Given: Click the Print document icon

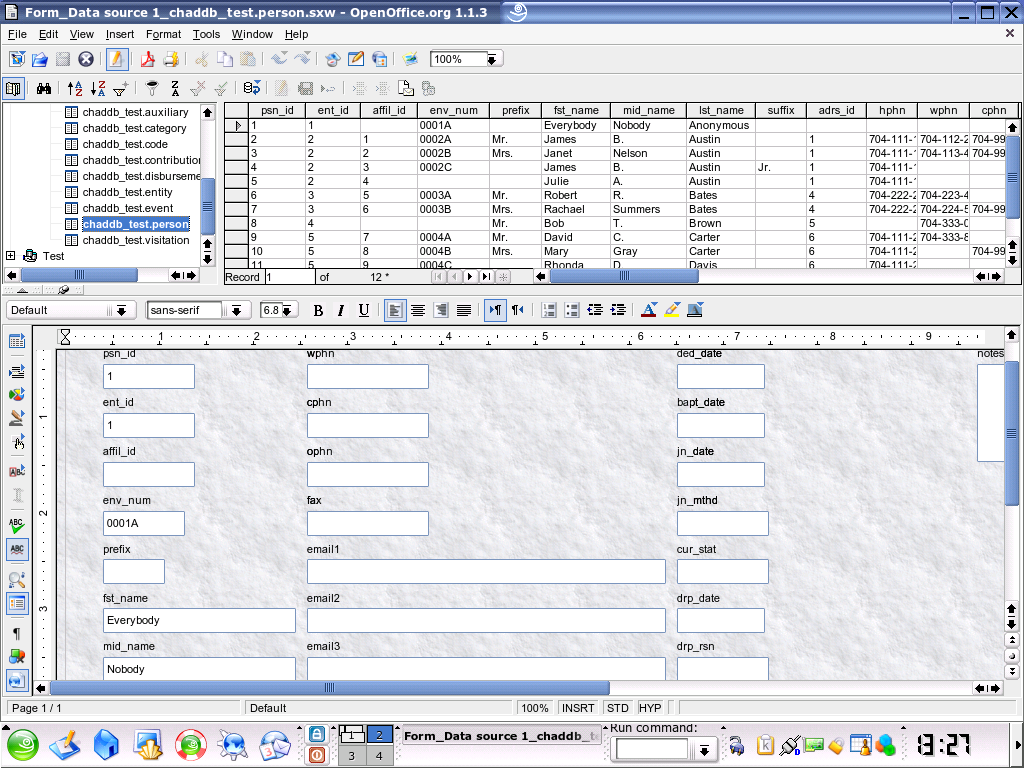Looking at the screenshot, I should pyautogui.click(x=171, y=59).
